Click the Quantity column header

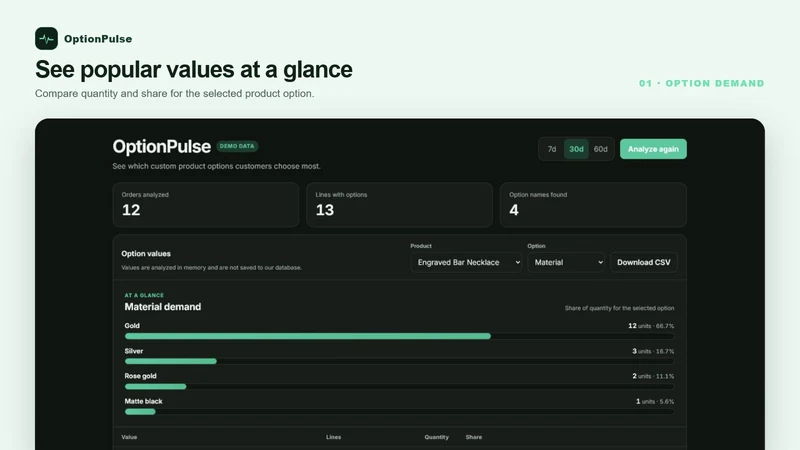coord(437,437)
